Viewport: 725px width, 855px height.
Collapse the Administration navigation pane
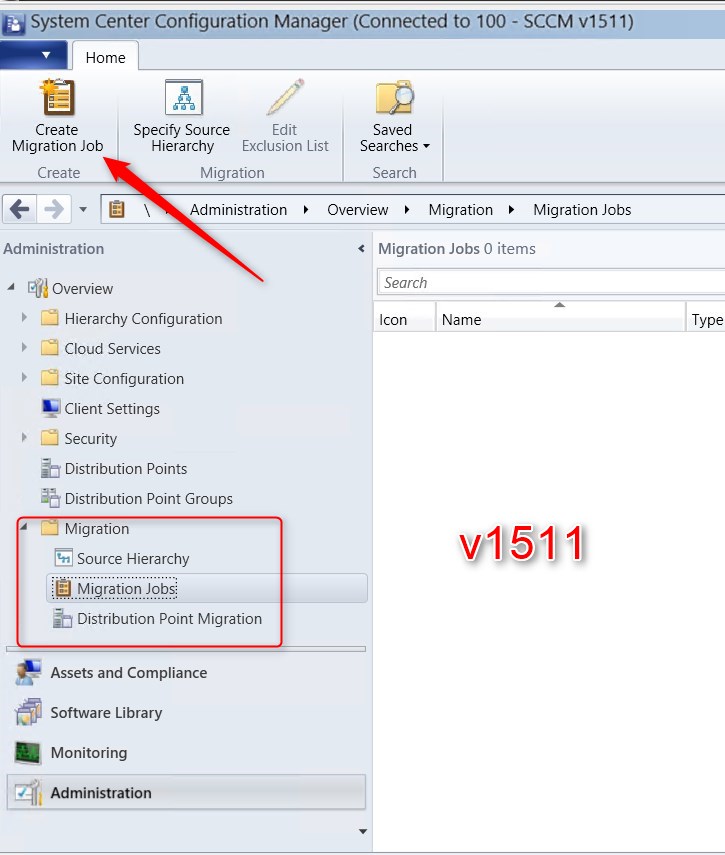tap(361, 249)
